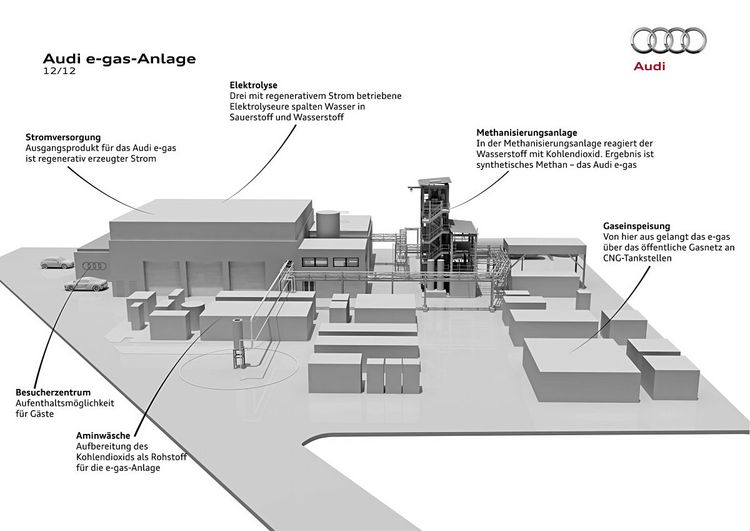
Task: Select the Methanisierungsanlage heading
Action: click(524, 132)
